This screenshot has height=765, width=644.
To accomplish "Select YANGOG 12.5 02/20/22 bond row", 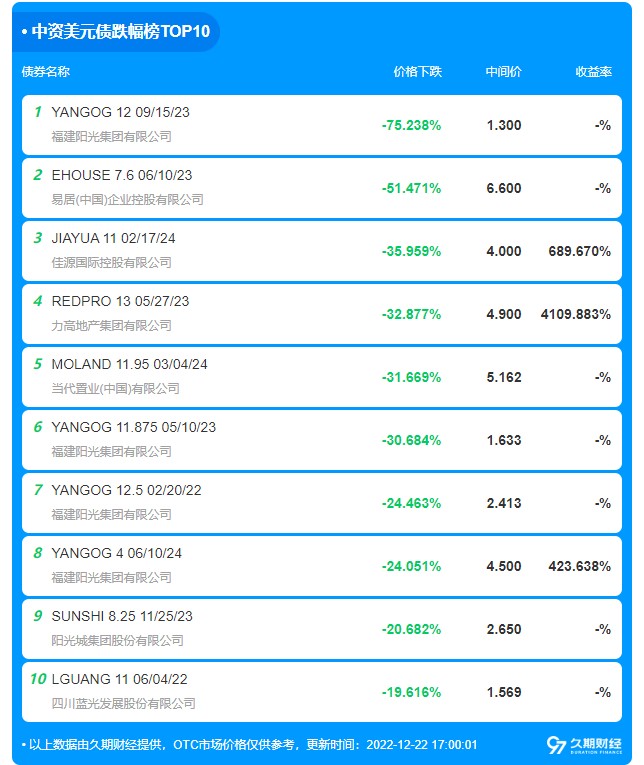I will (x=322, y=503).
